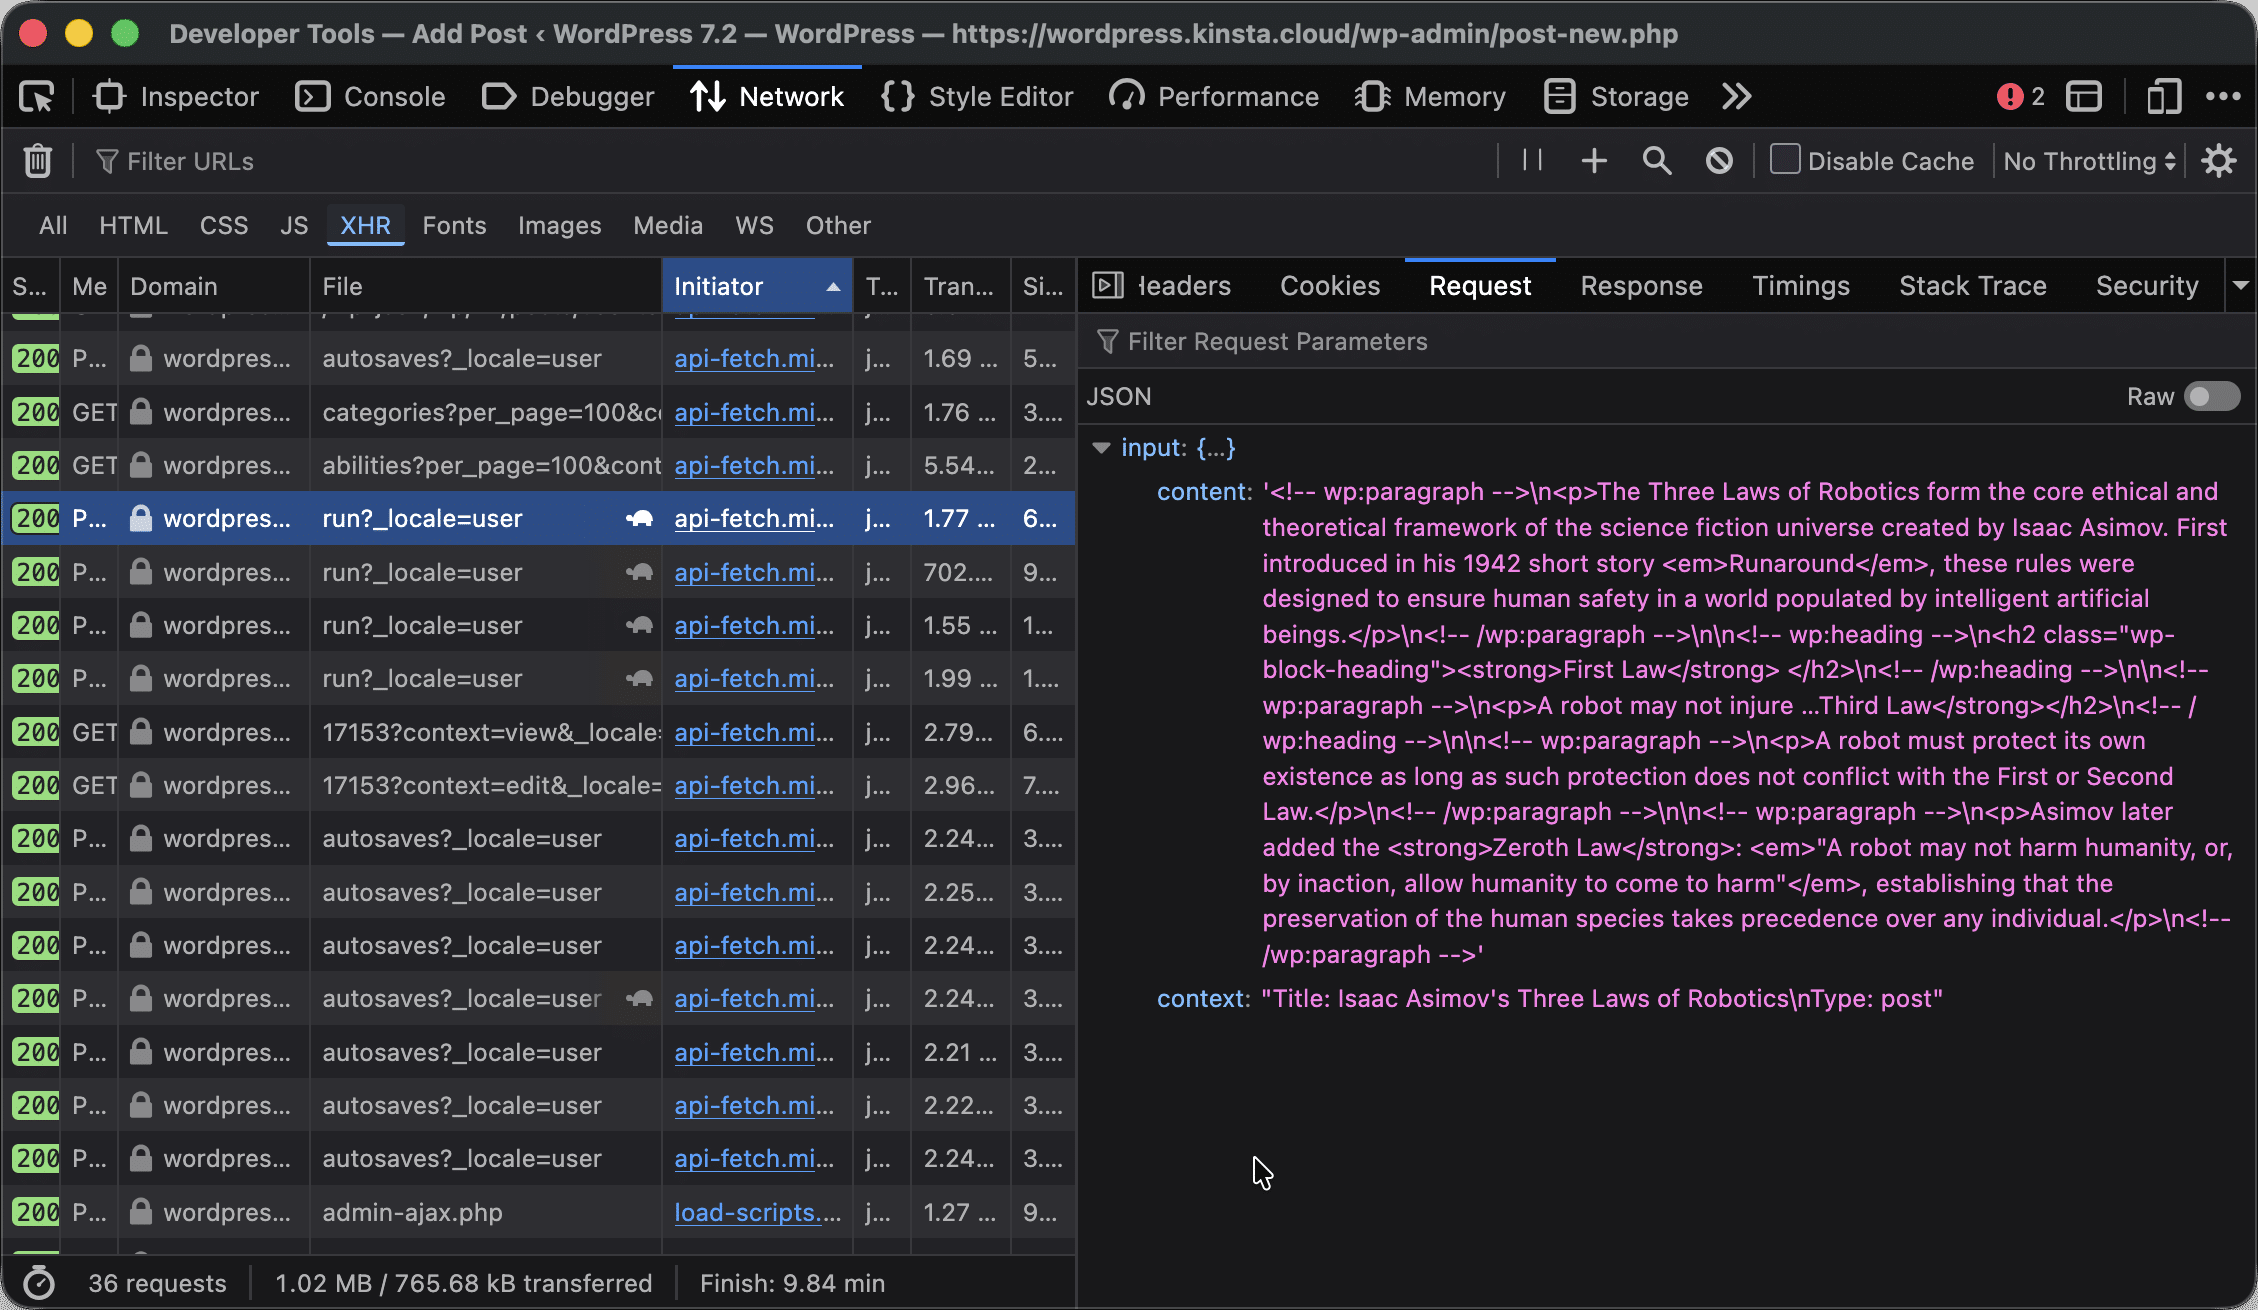The image size is (2258, 1310).
Task: Sort by Initiator column header
Action: [757, 286]
